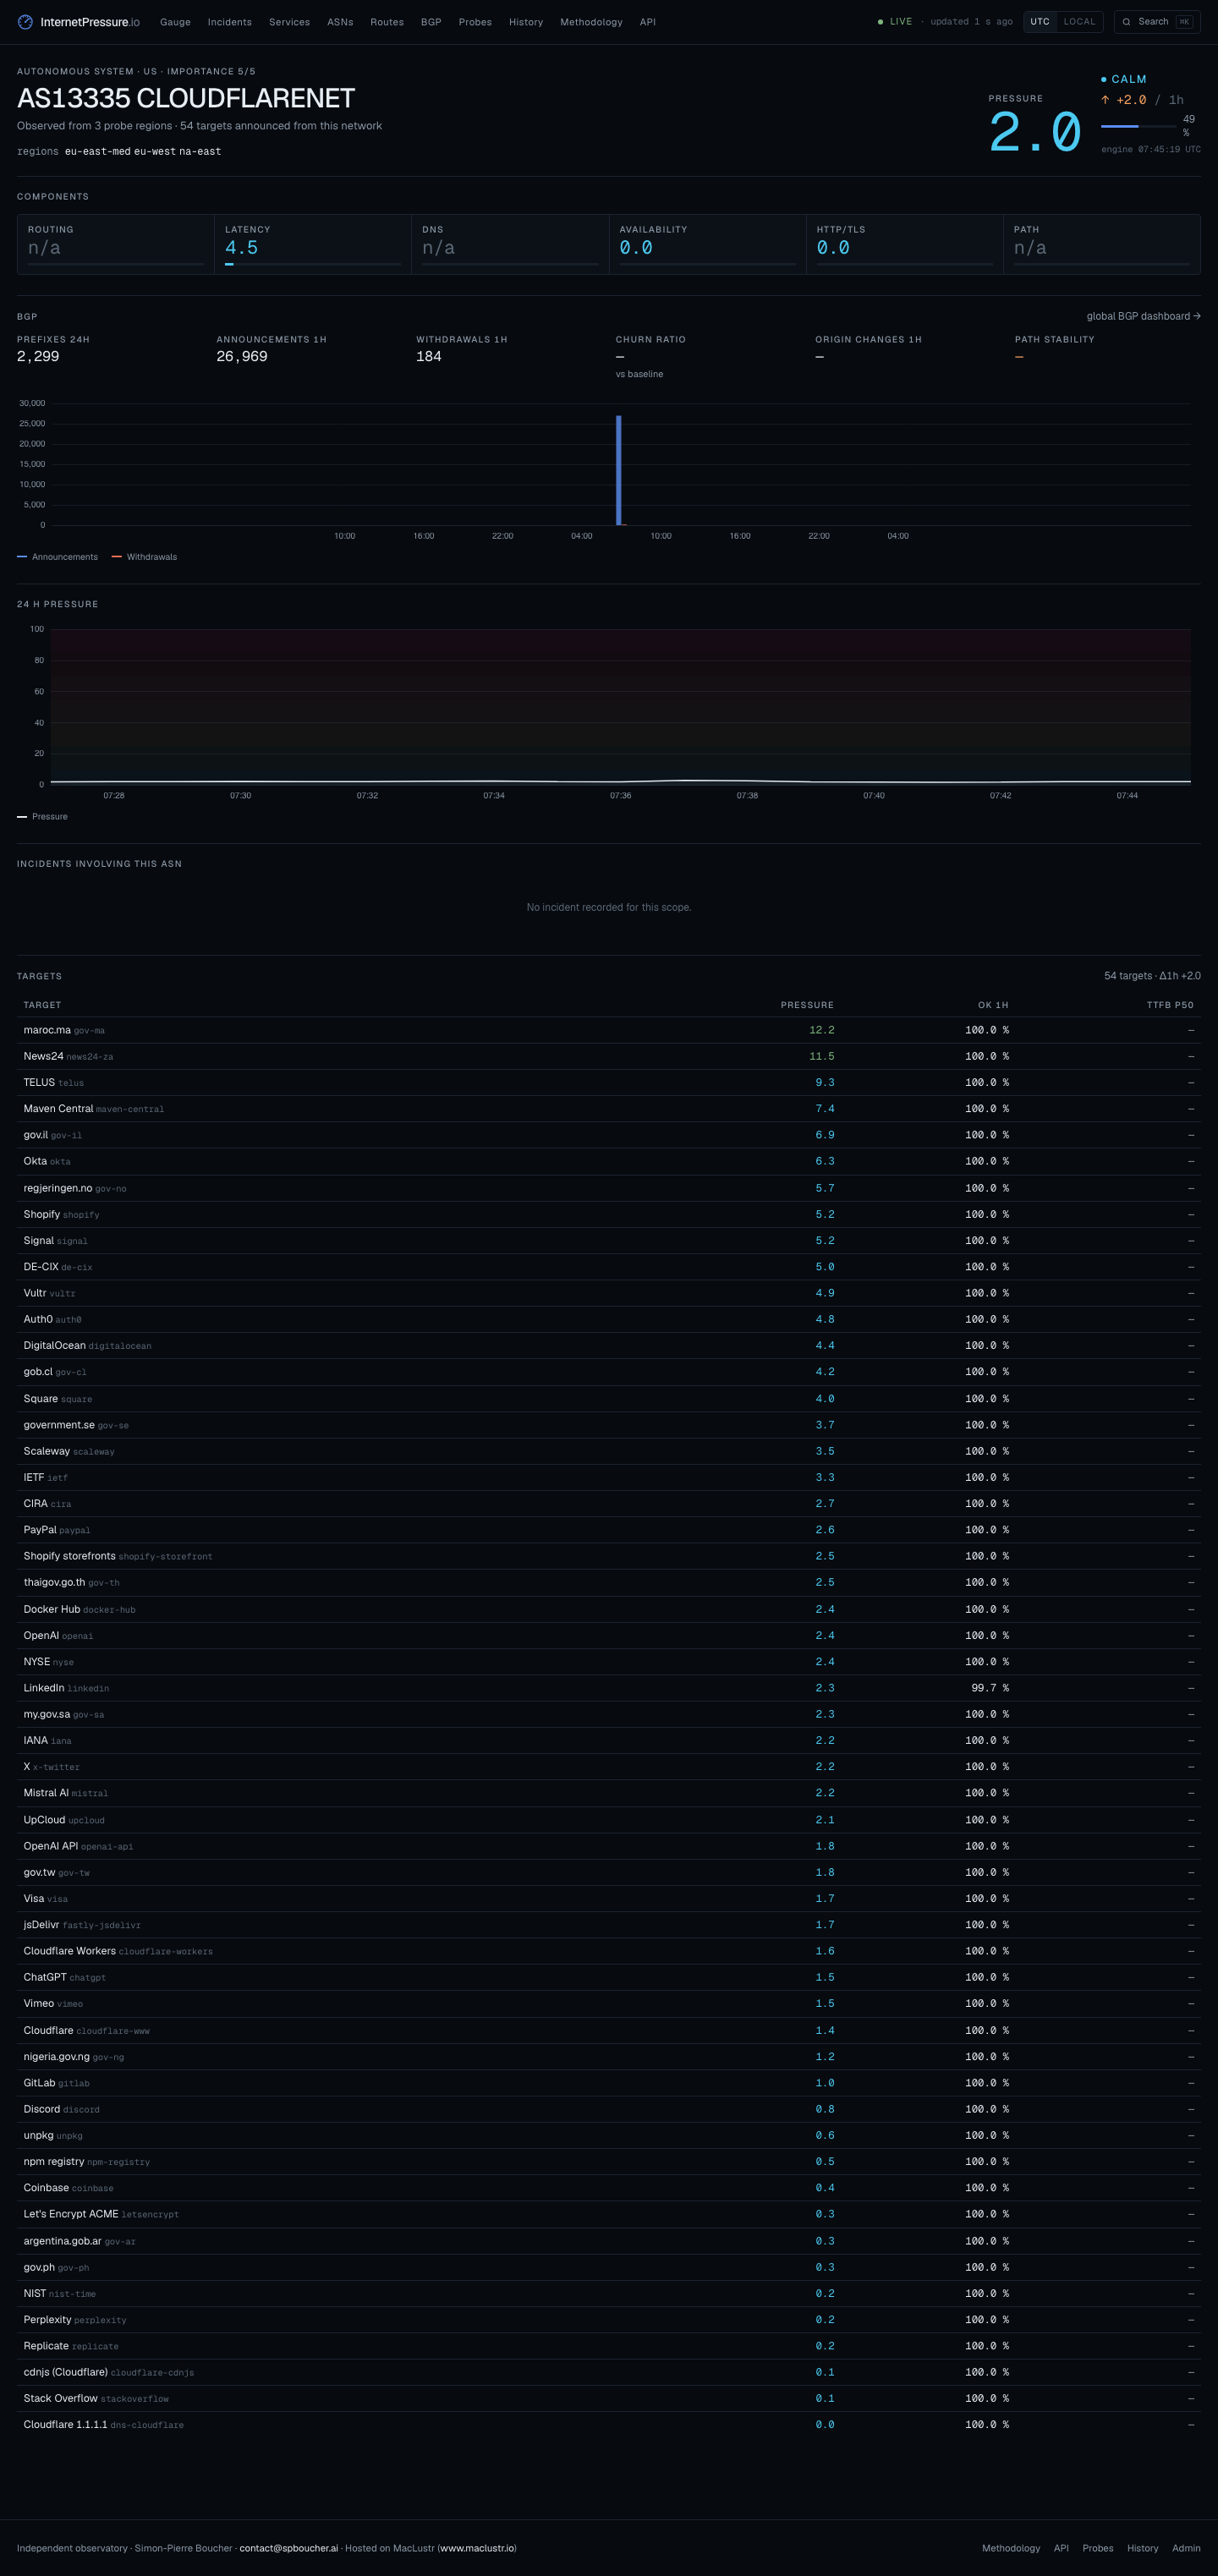
Task: Open footer Methodology link
Action: (x=1011, y=2548)
